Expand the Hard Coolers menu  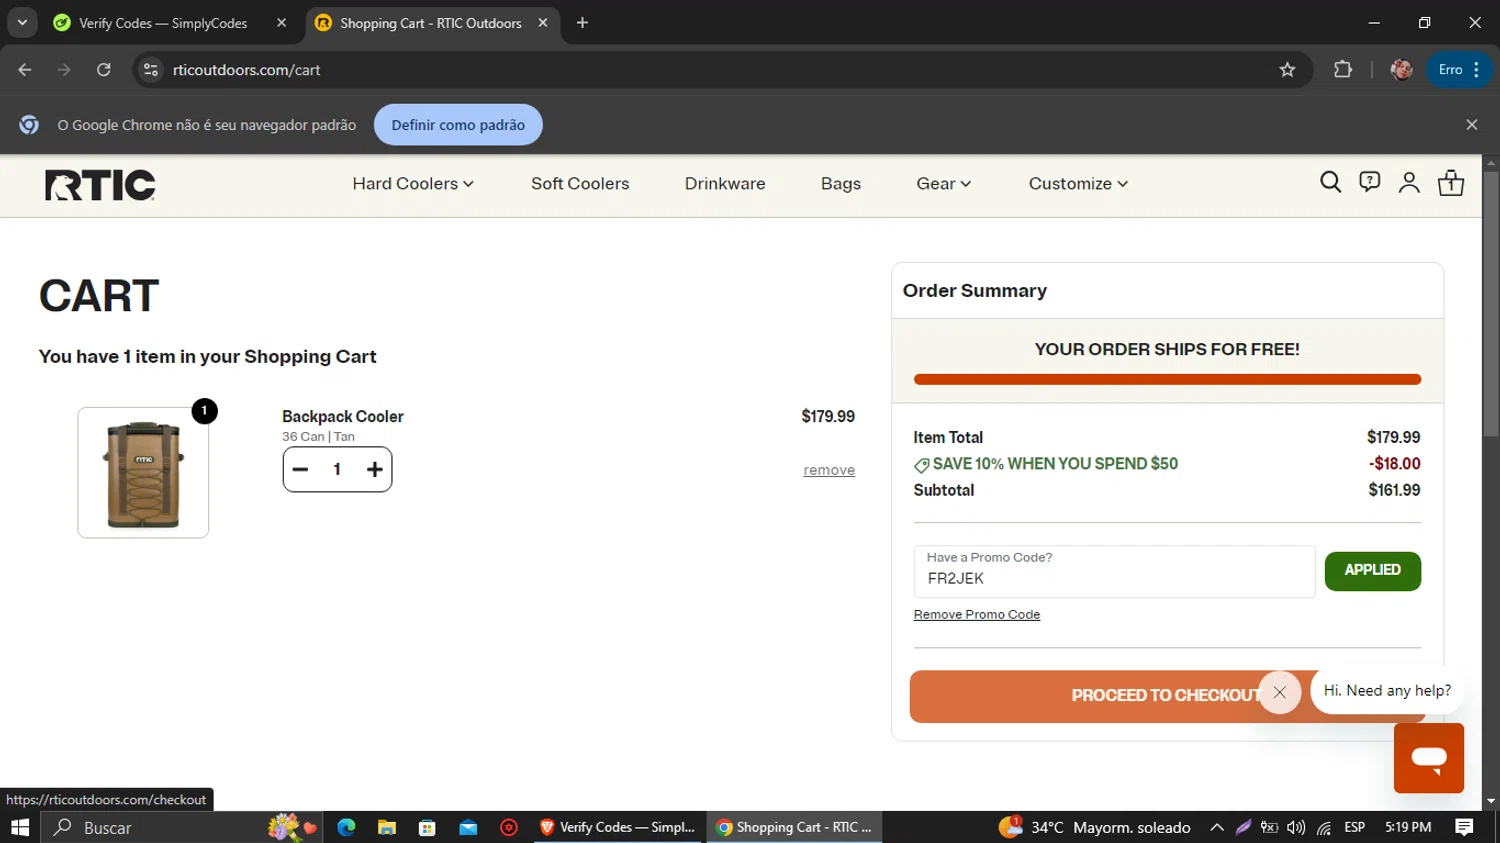pyautogui.click(x=413, y=184)
